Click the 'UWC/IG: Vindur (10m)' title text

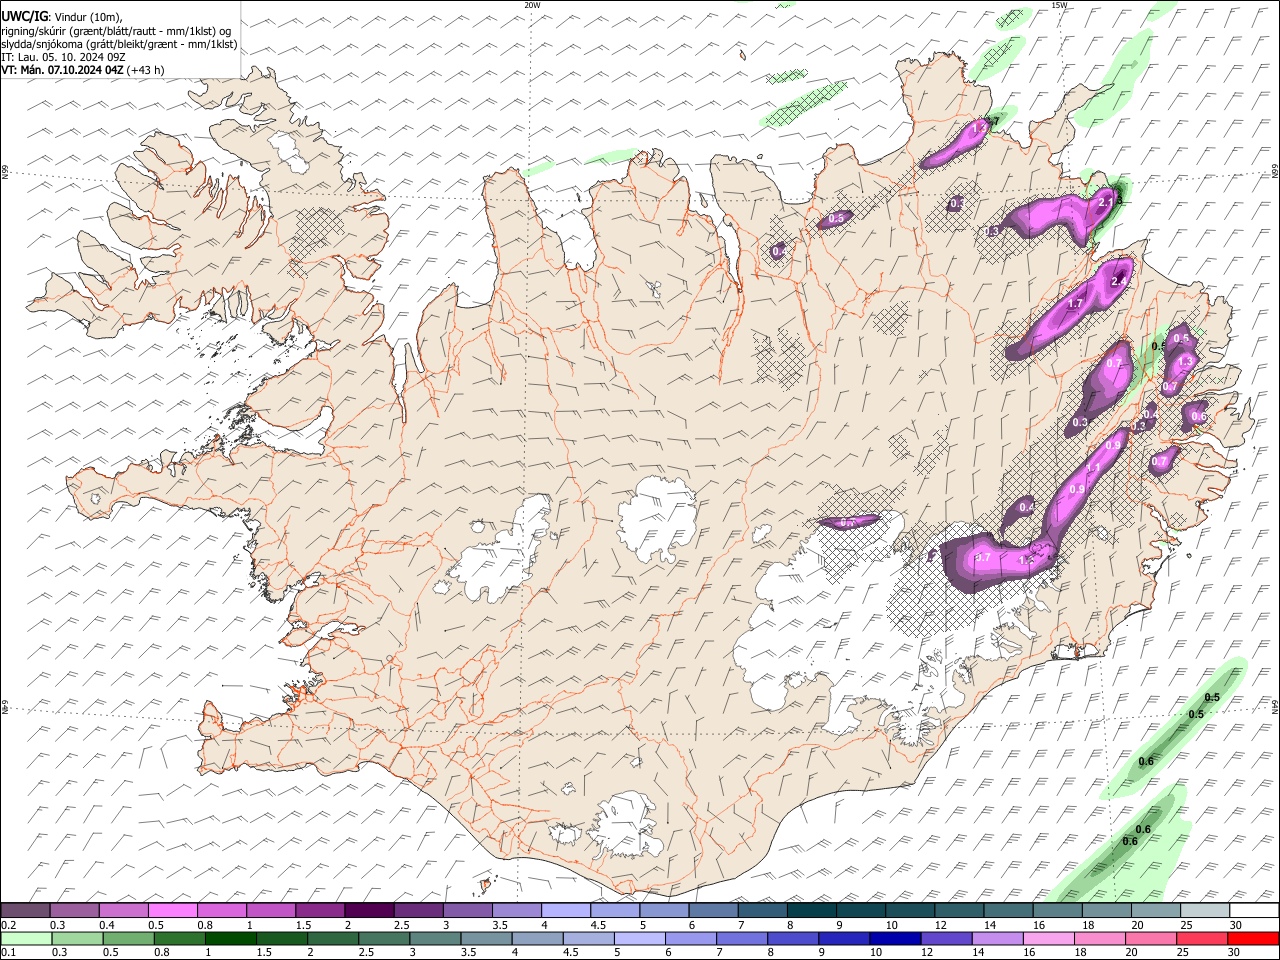point(62,16)
